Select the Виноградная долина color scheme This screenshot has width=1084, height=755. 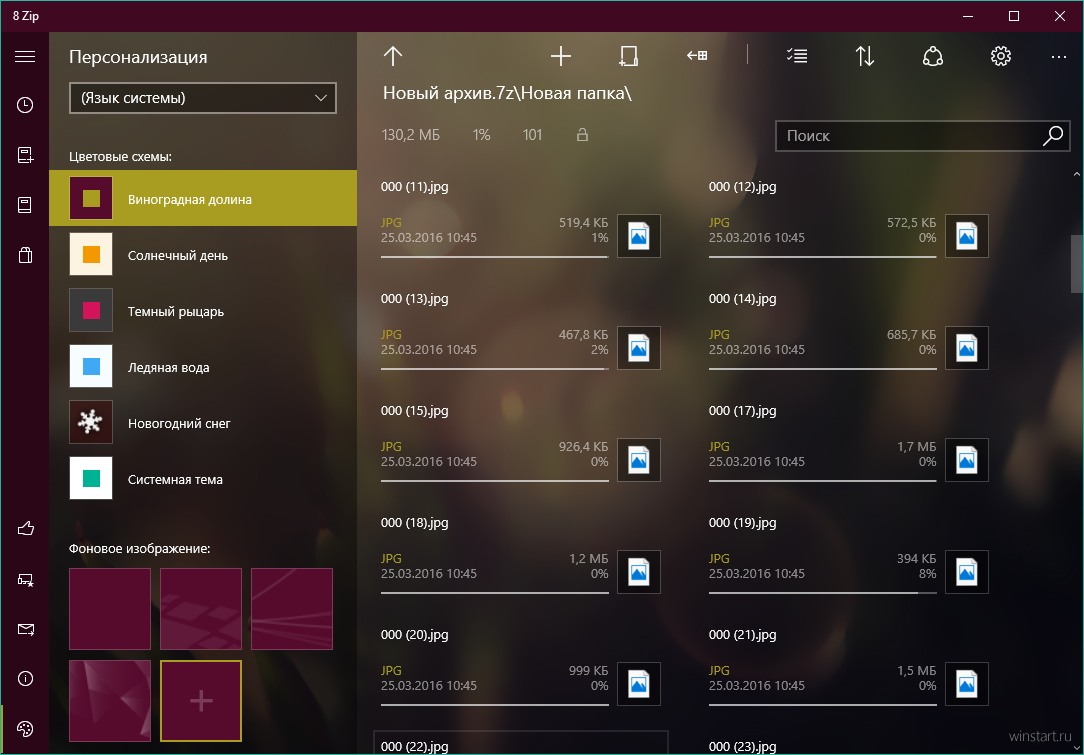(x=203, y=198)
